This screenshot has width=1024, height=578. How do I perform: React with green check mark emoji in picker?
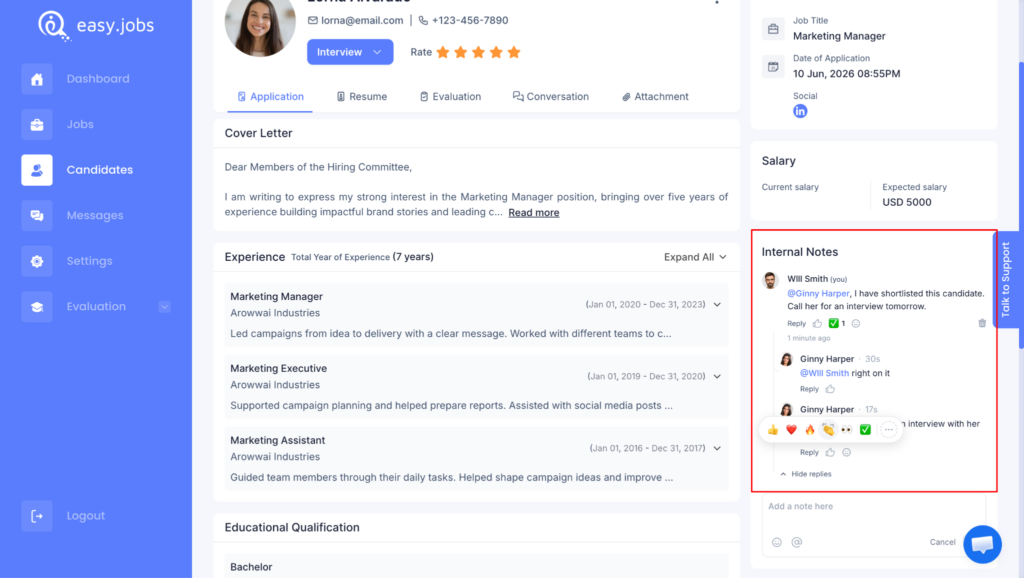click(865, 430)
